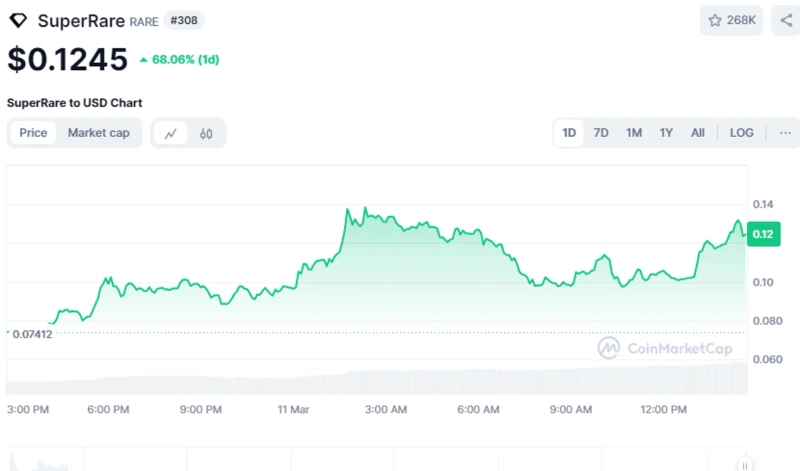Select the 7D time range
This screenshot has height=471, width=800.
point(601,133)
